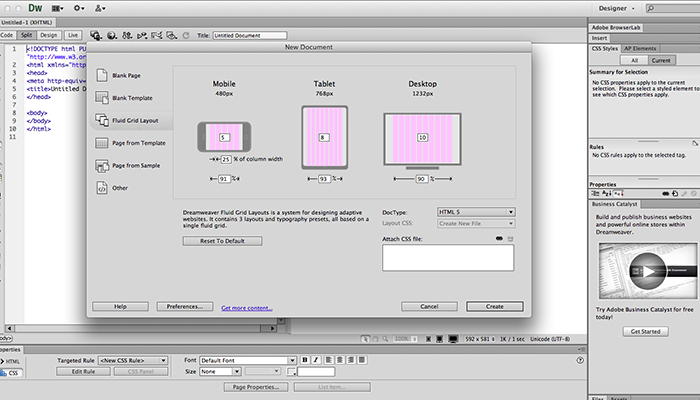Click the Refresh design view icon
The width and height of the screenshot is (700, 400).
coord(186,35)
